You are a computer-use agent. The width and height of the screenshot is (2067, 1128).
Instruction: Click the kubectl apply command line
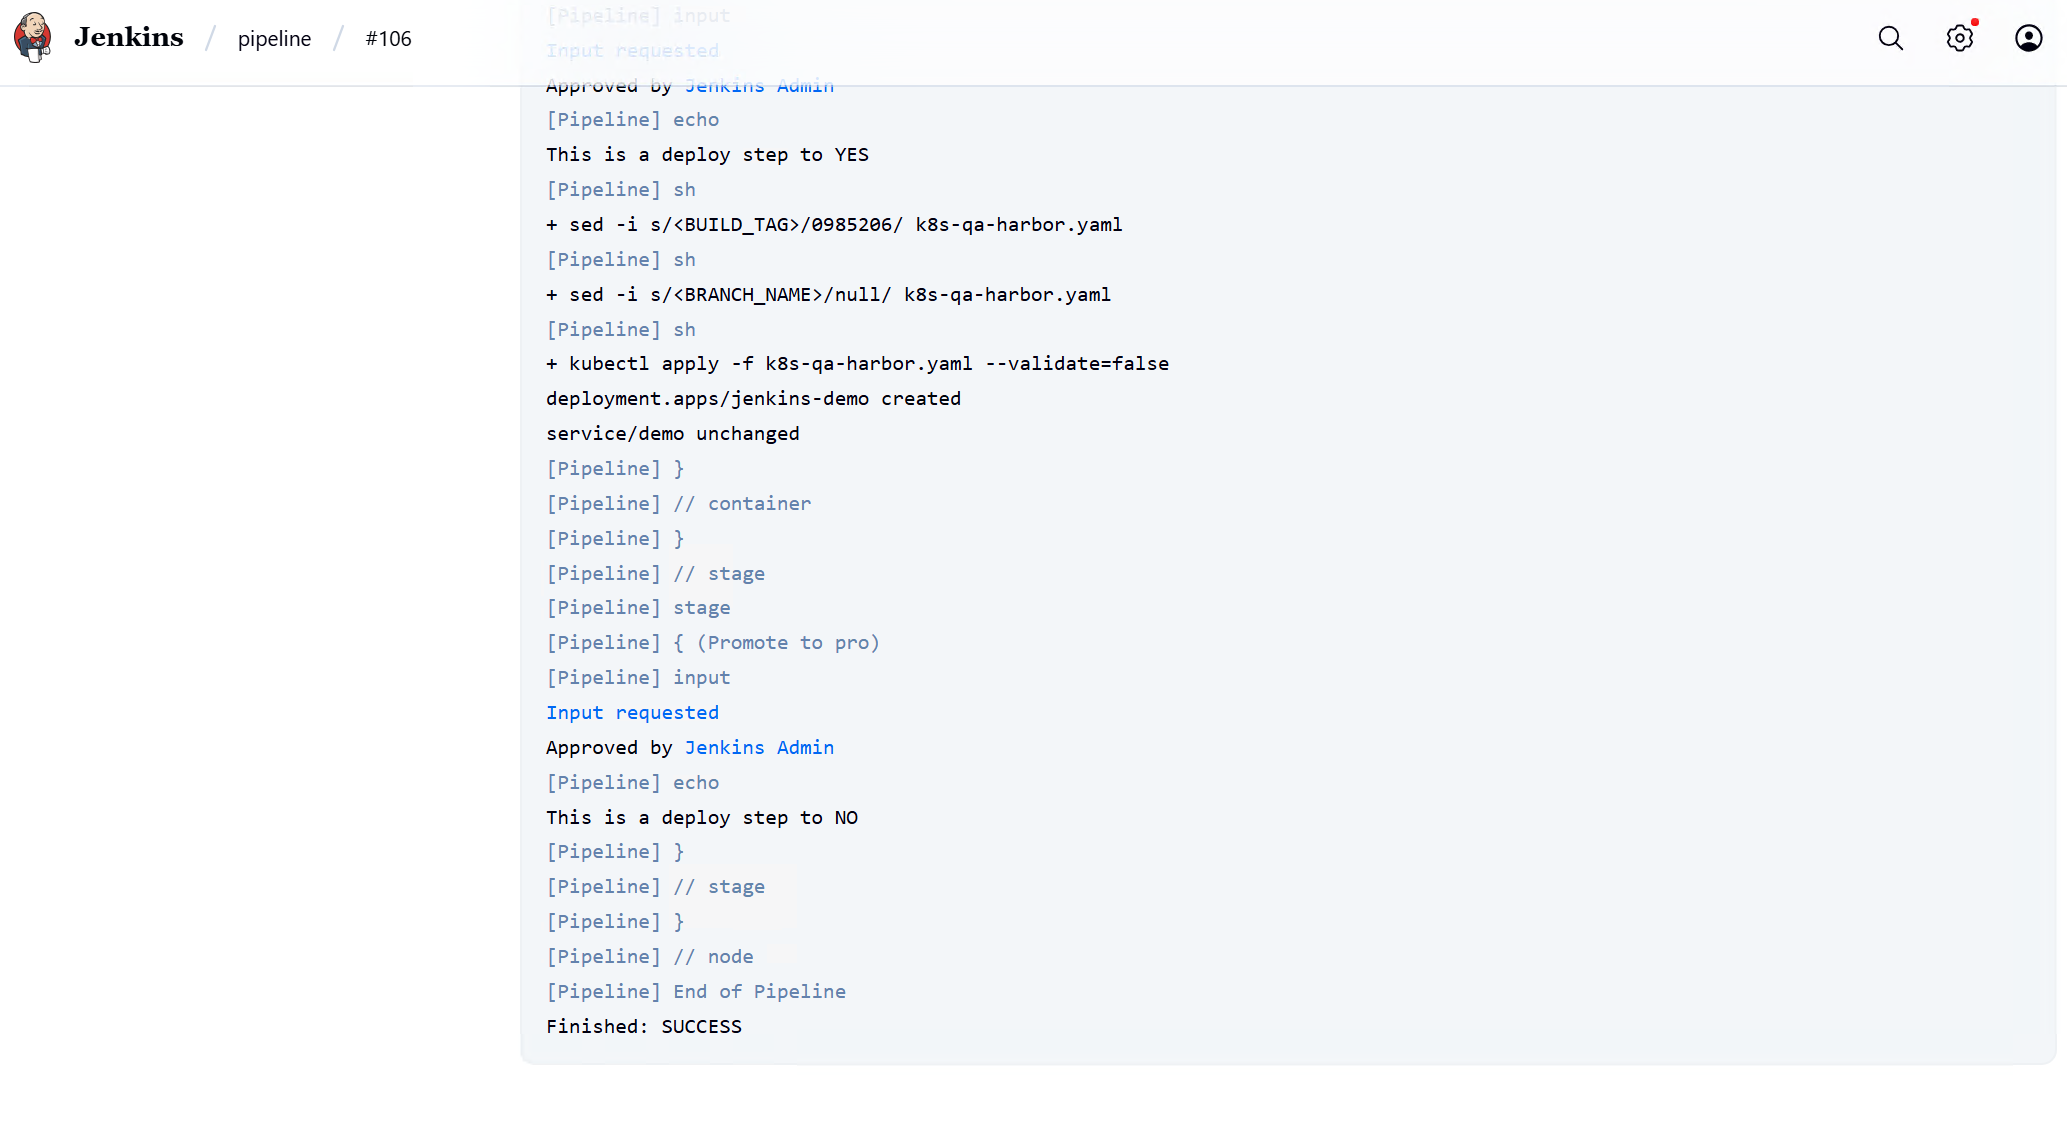(857, 363)
